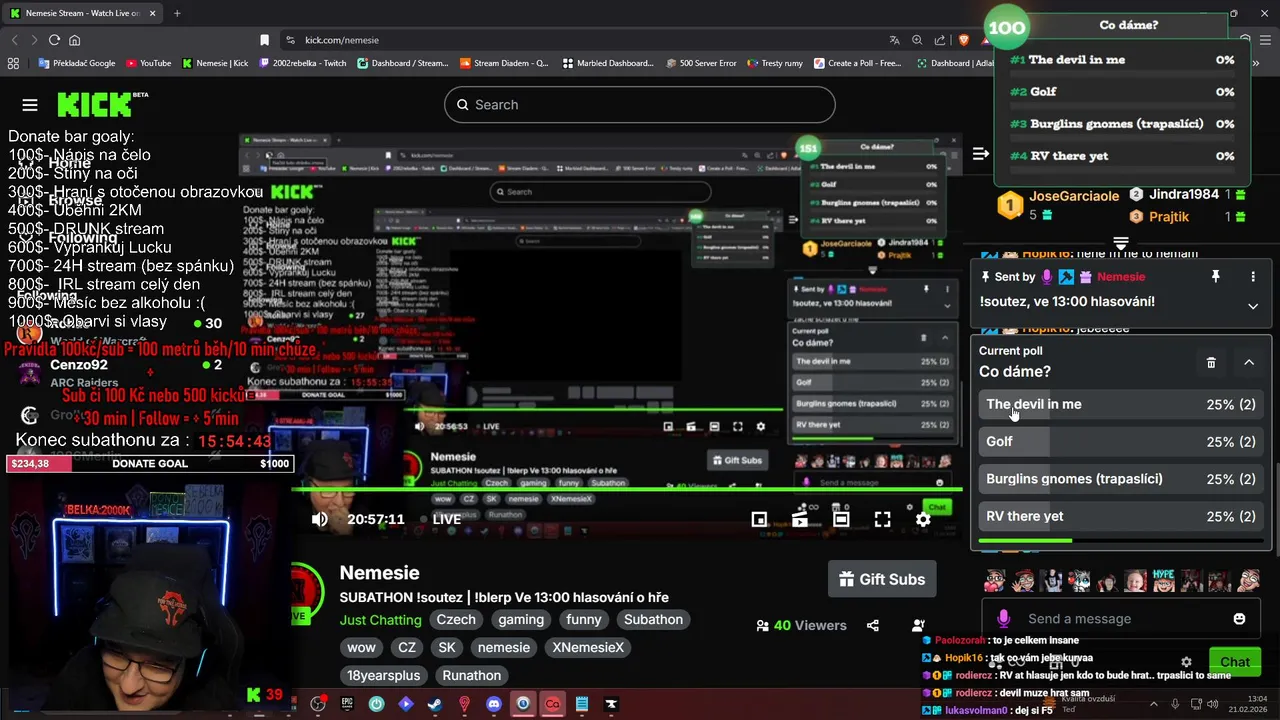1280x720 pixels.
Task: Go to browser home page
Action: point(74,40)
